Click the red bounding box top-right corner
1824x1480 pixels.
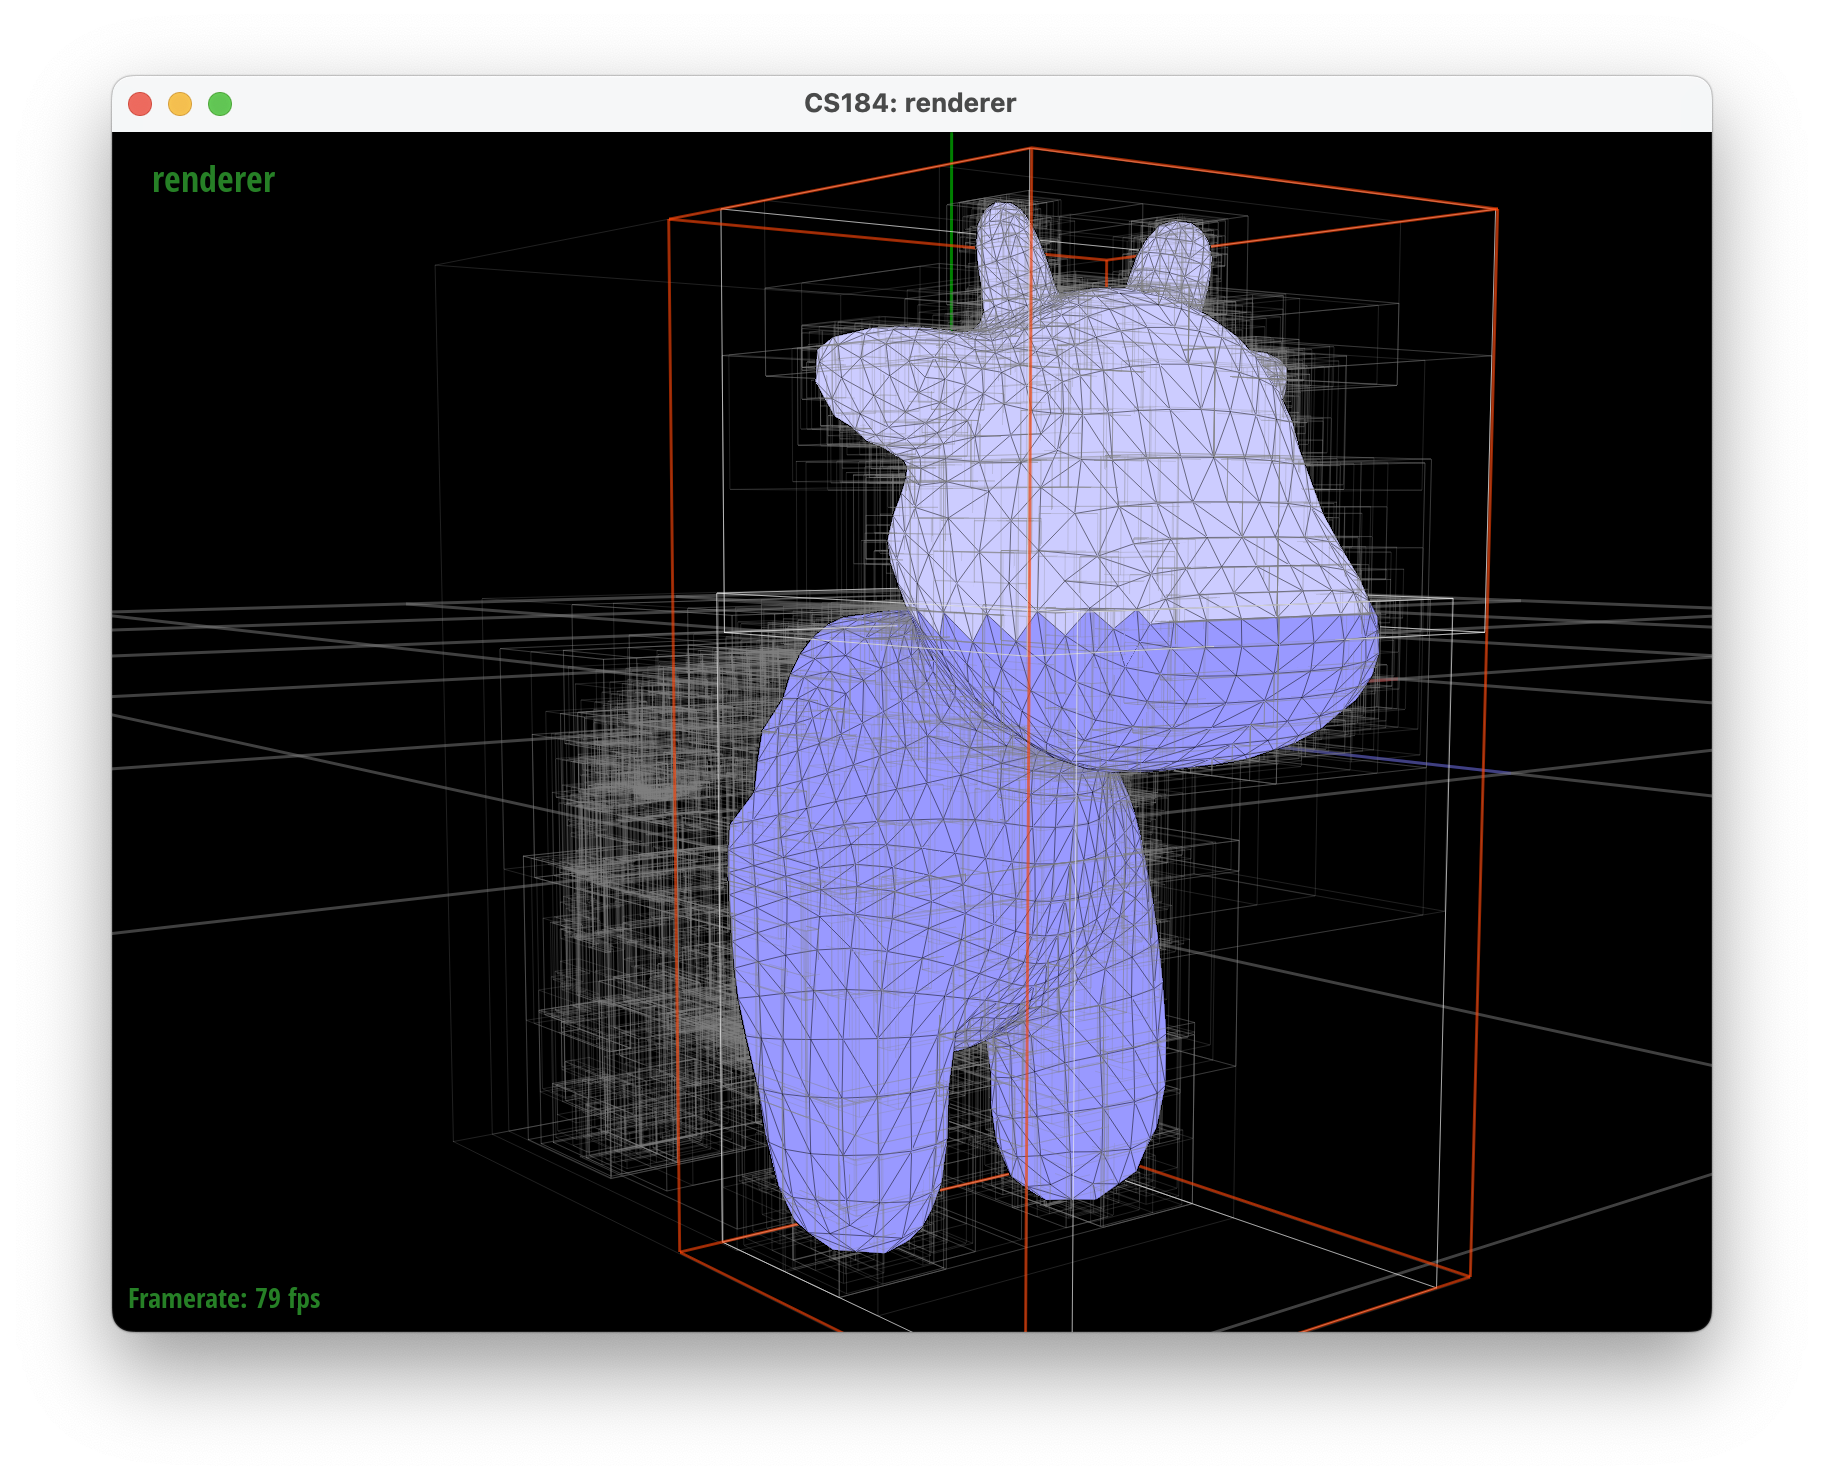pyautogui.click(x=1496, y=210)
